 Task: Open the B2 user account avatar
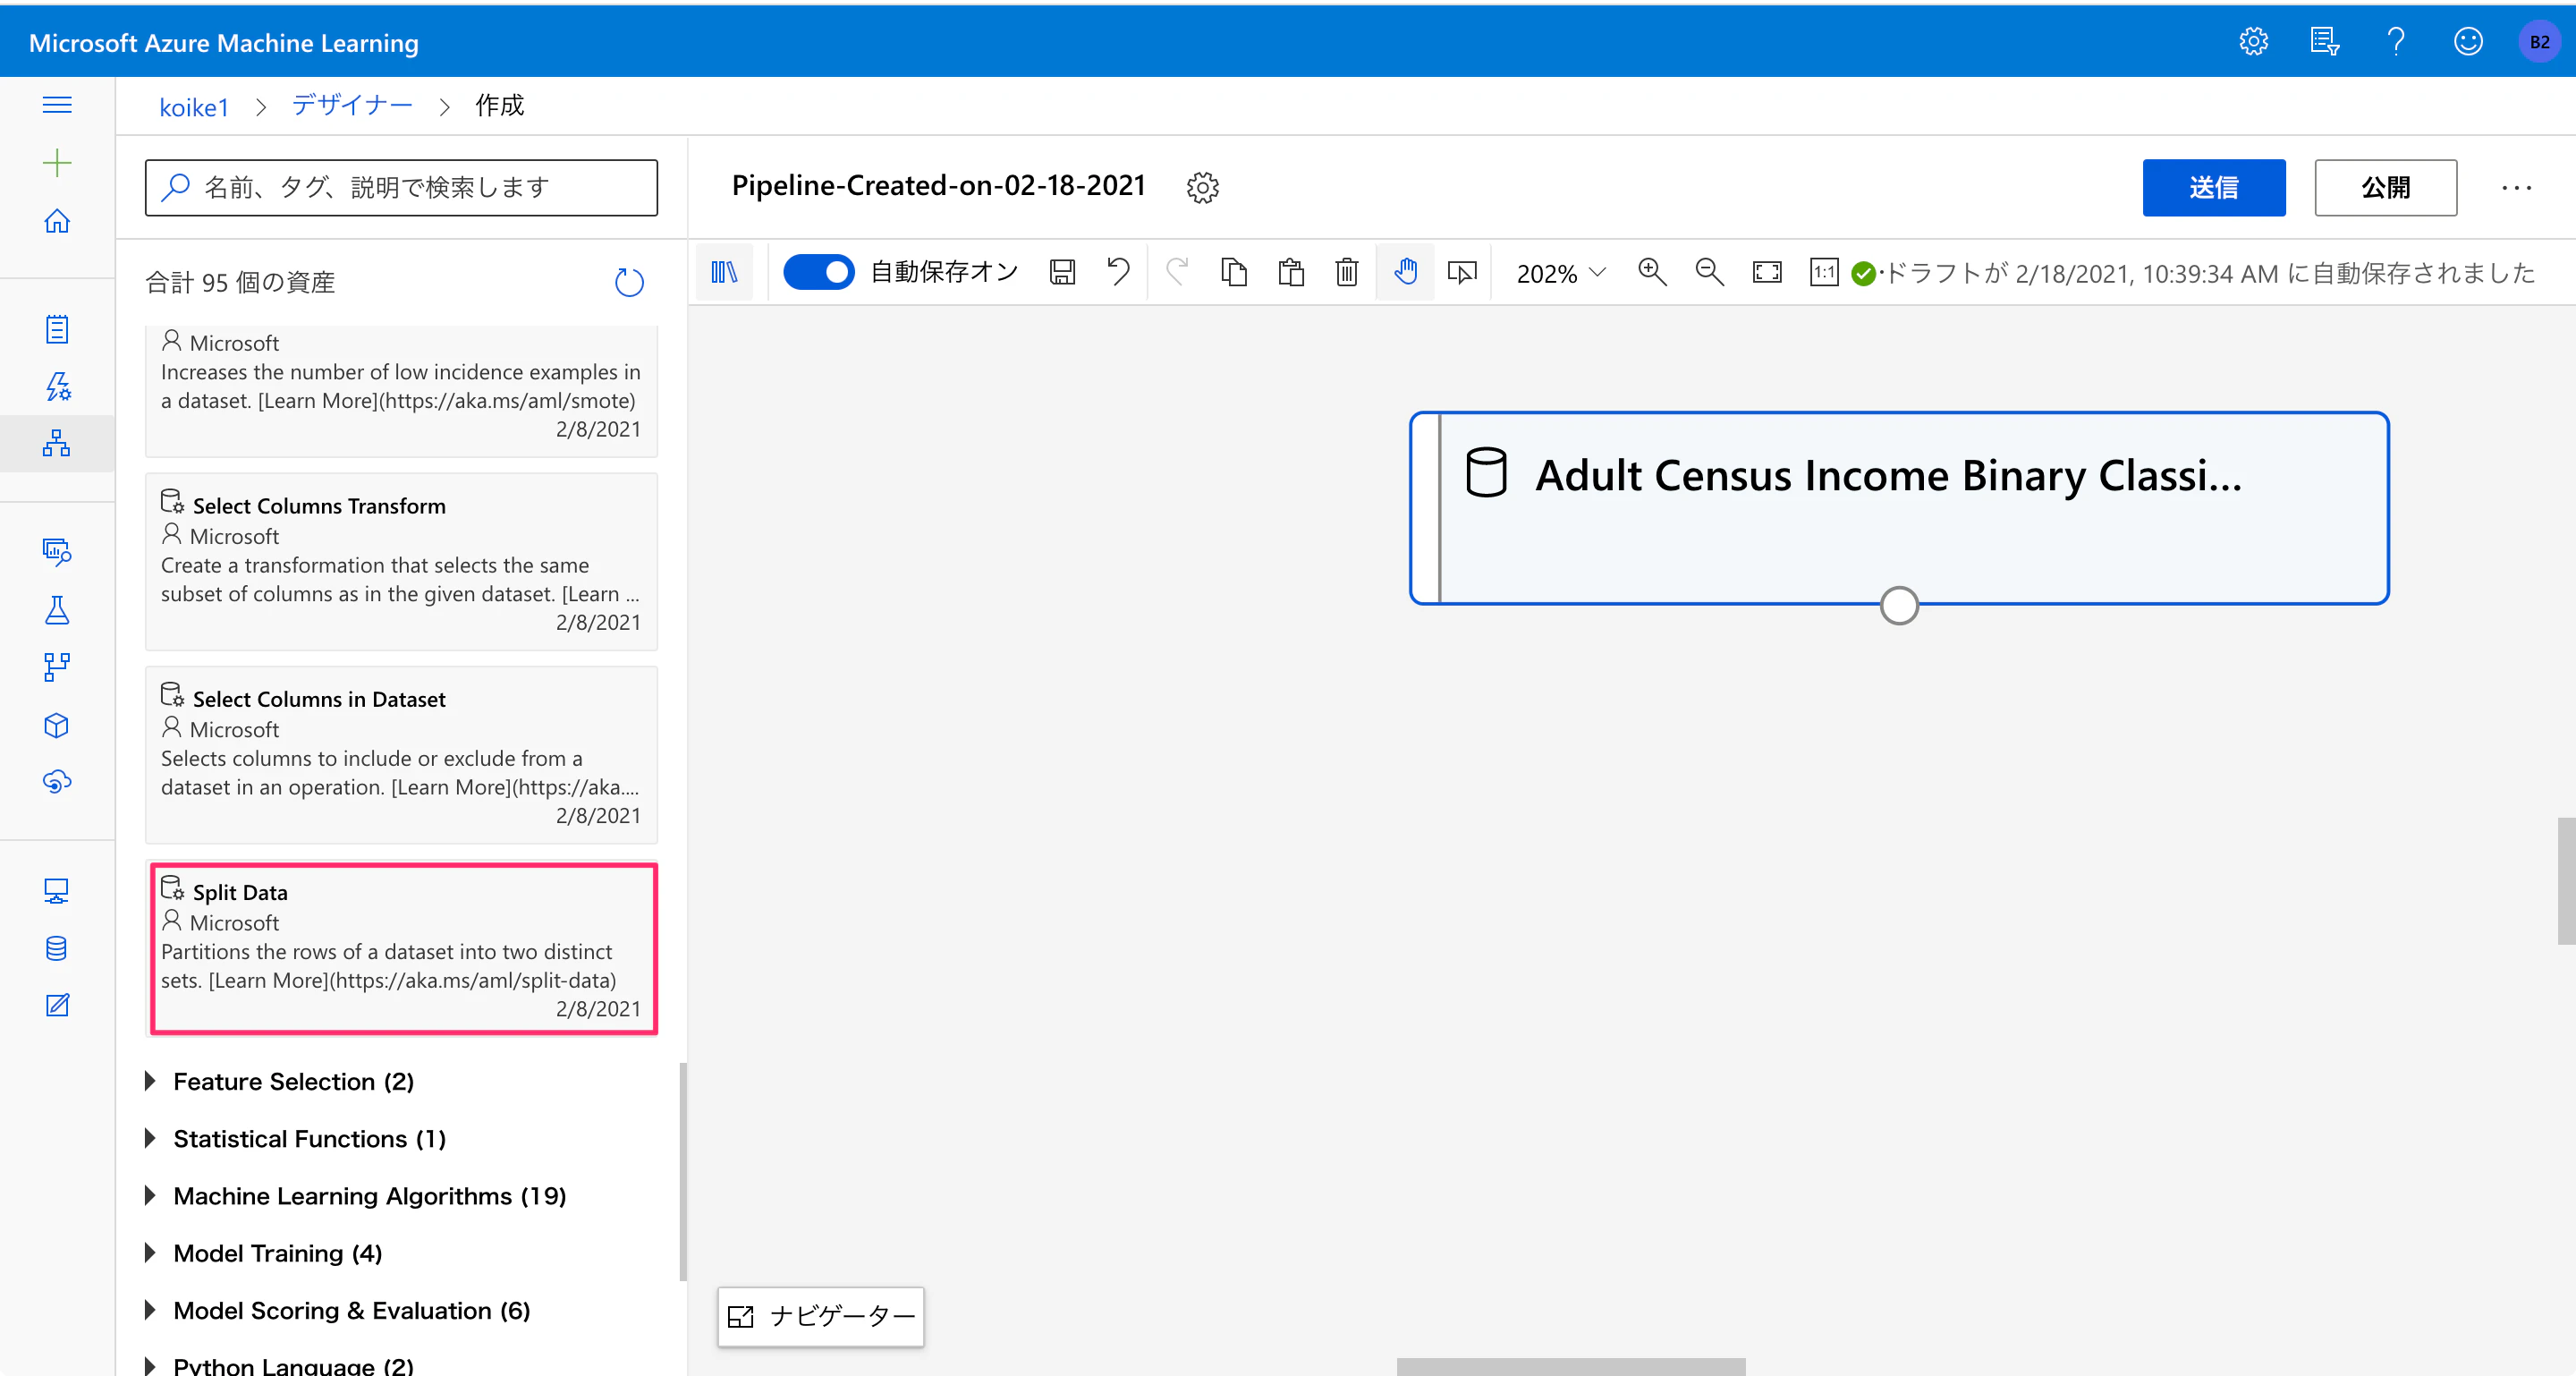click(x=2539, y=42)
